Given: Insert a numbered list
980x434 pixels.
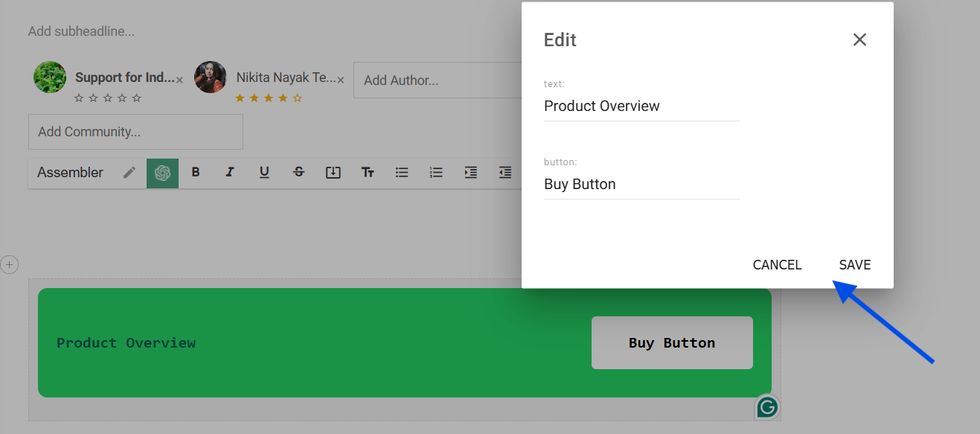Looking at the screenshot, I should (x=436, y=173).
